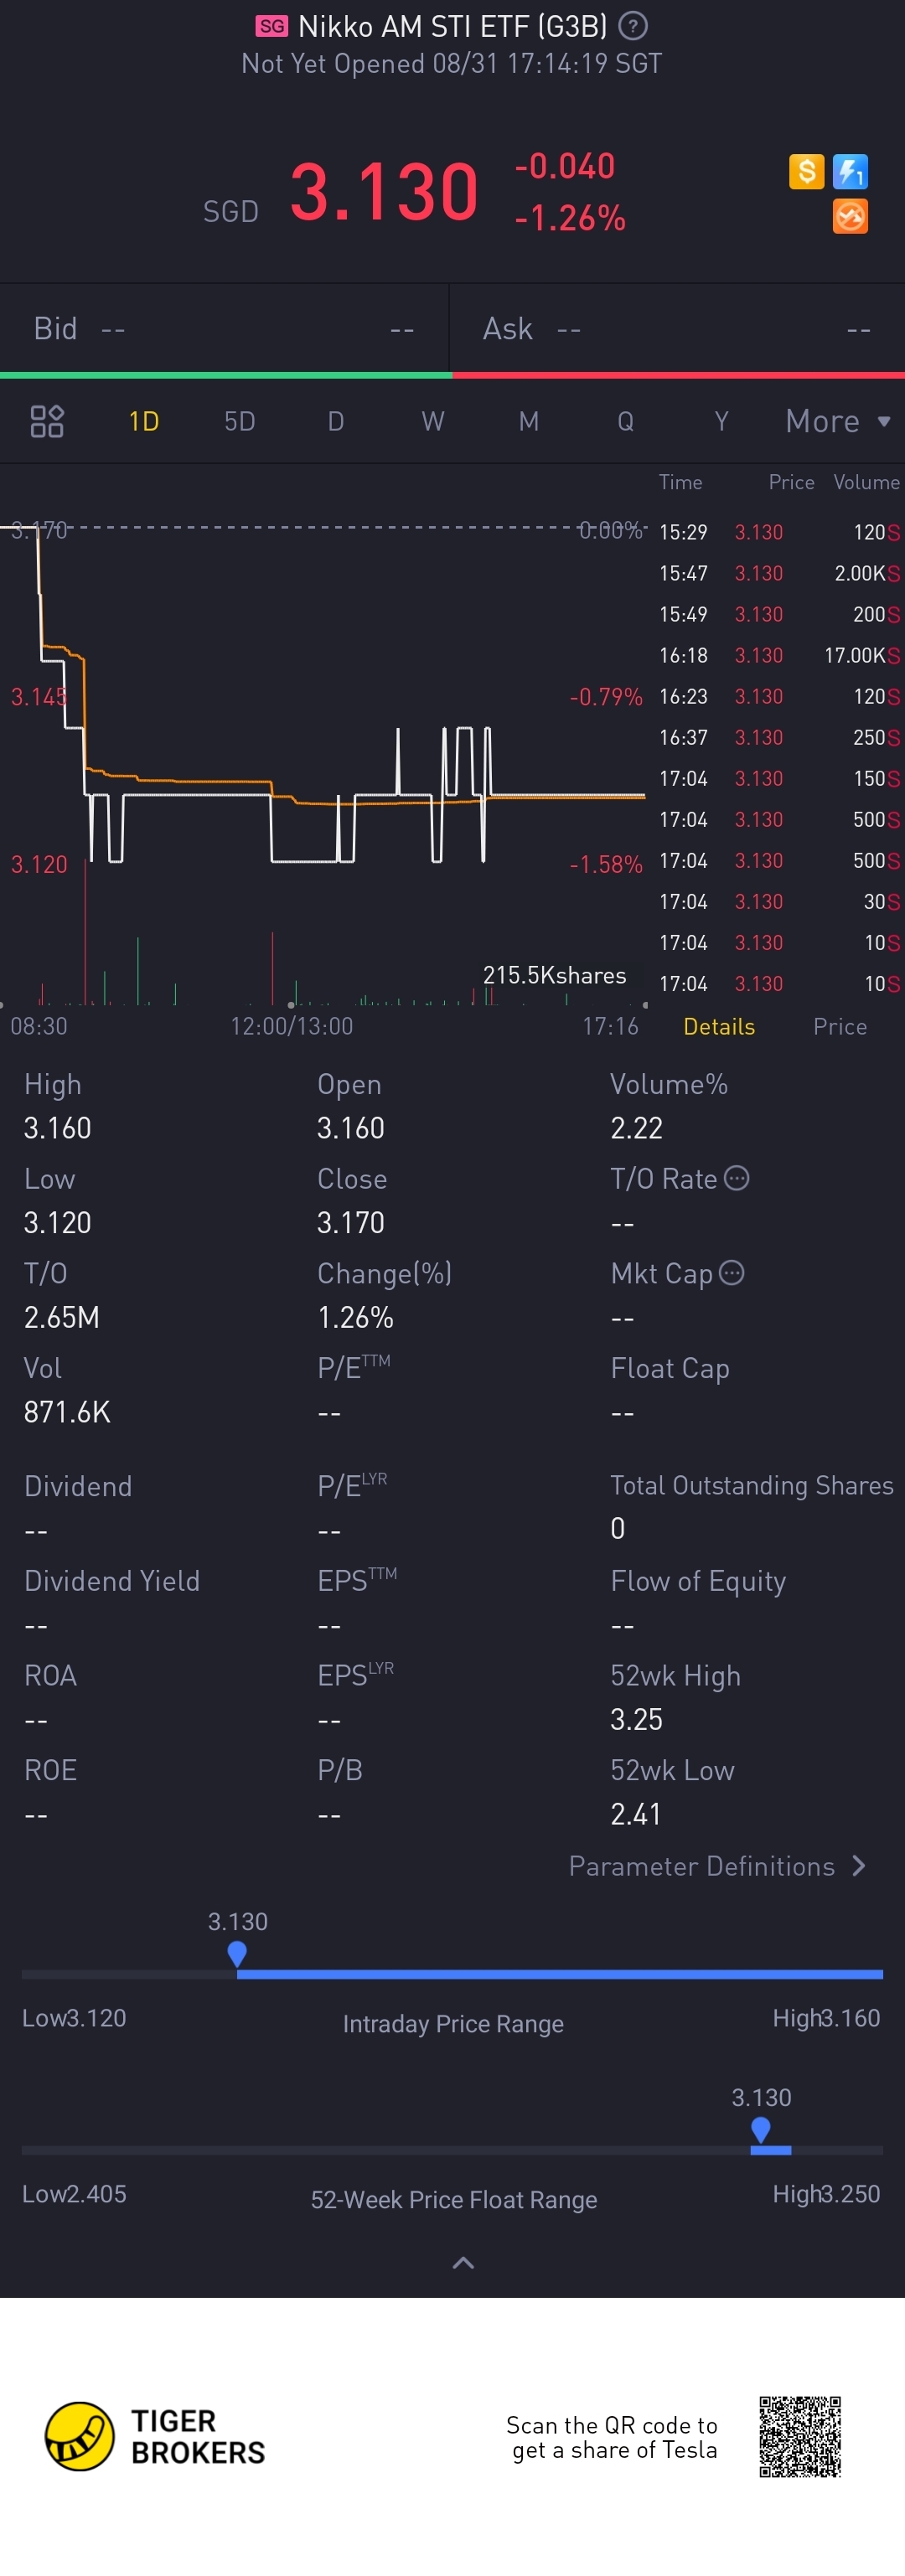Image resolution: width=905 pixels, height=2576 pixels.
Task: Tap the Tiger Brokers logo
Action: tap(80, 2436)
